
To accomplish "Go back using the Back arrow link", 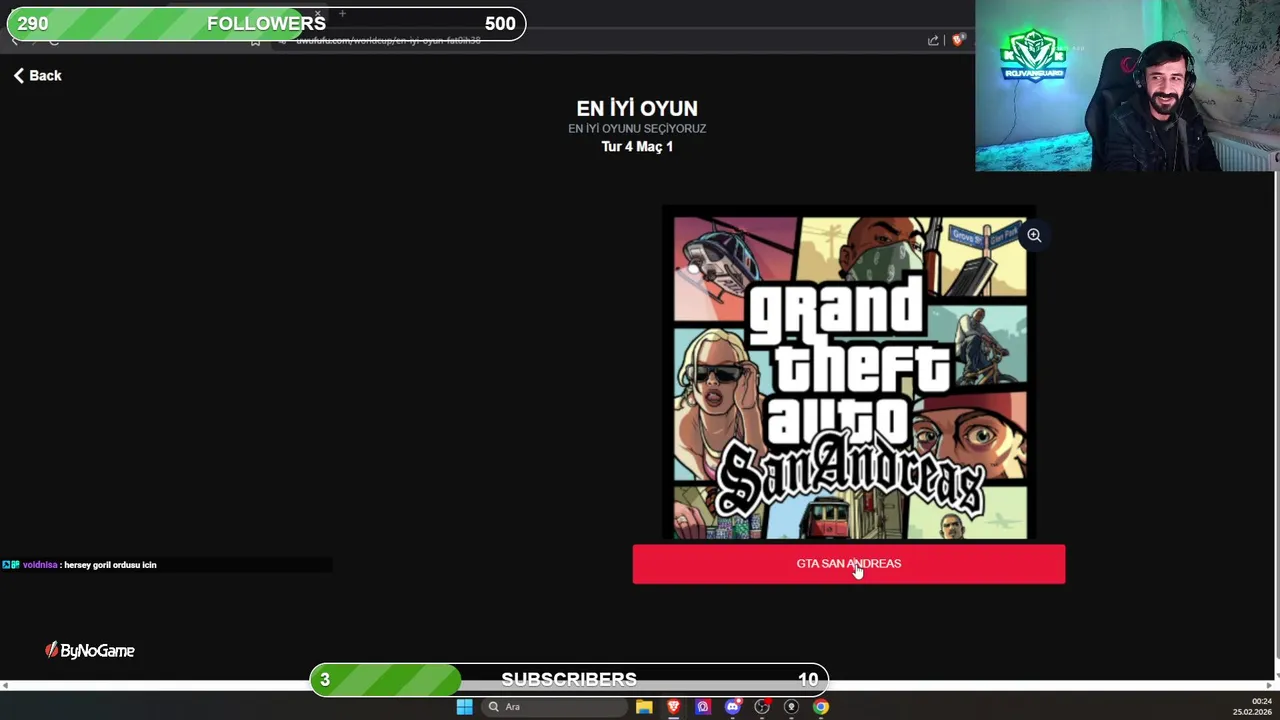I will 38,76.
